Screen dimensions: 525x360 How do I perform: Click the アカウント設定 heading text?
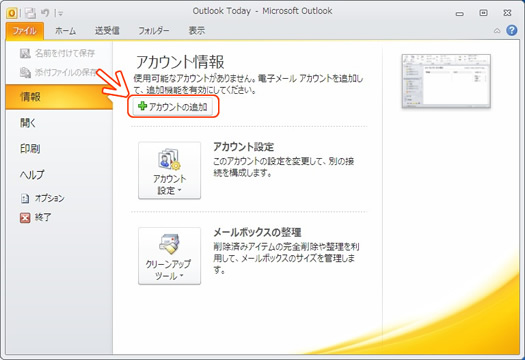tap(243, 147)
